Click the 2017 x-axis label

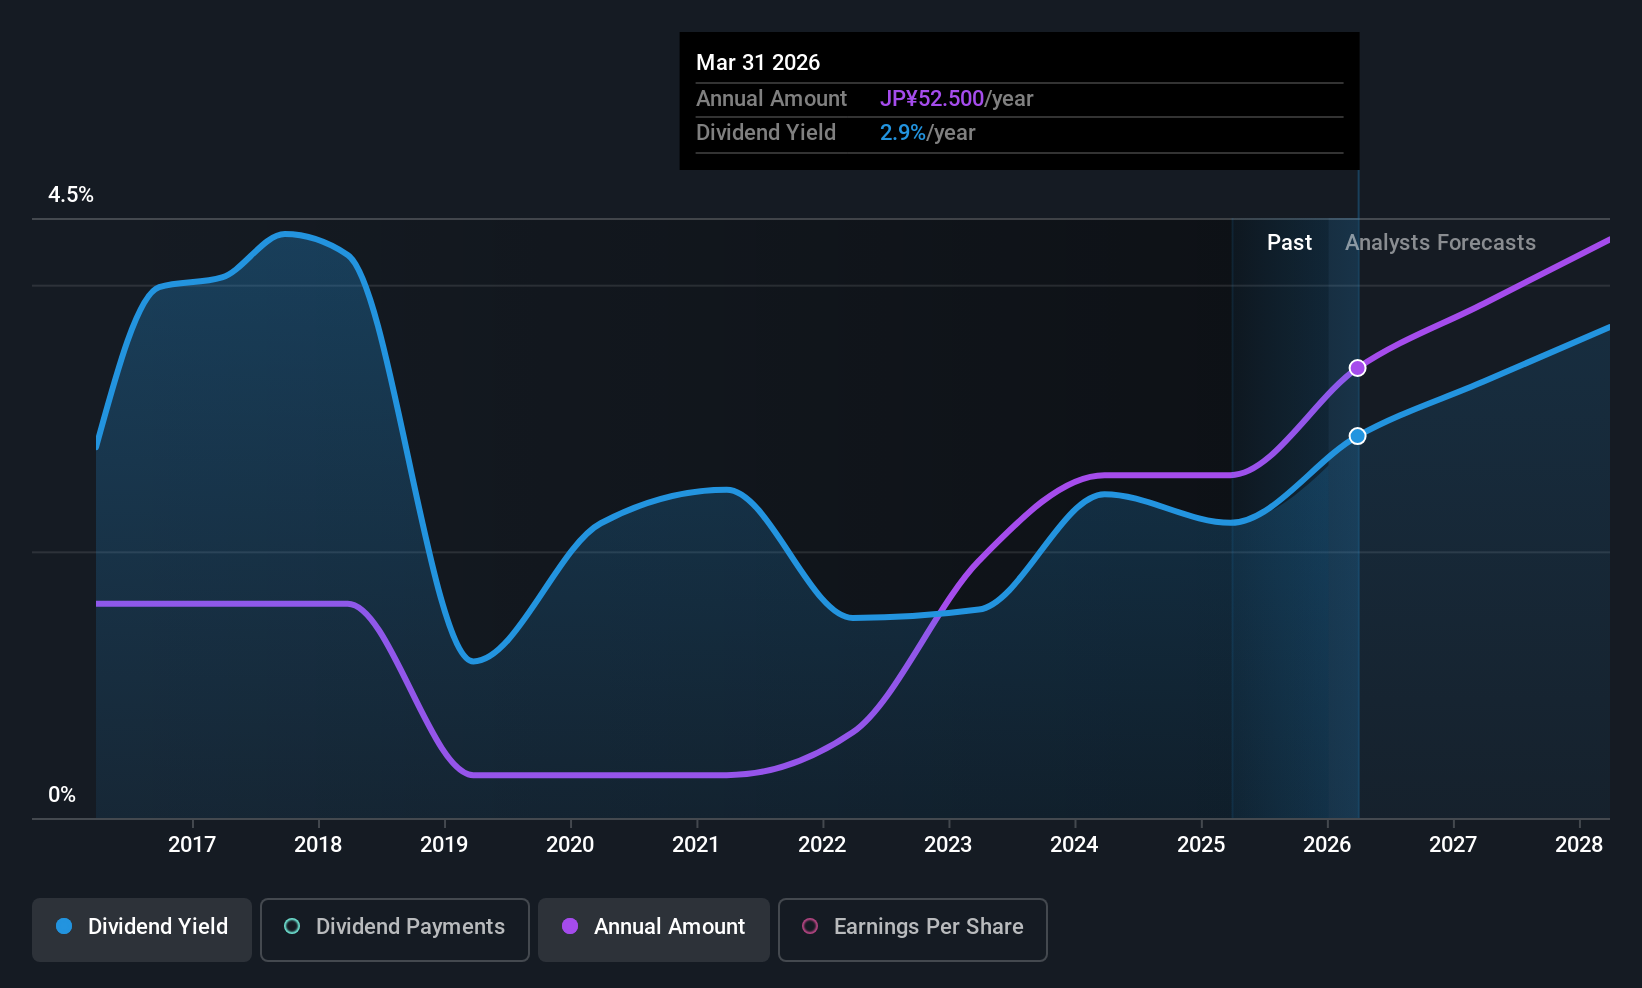click(x=192, y=845)
